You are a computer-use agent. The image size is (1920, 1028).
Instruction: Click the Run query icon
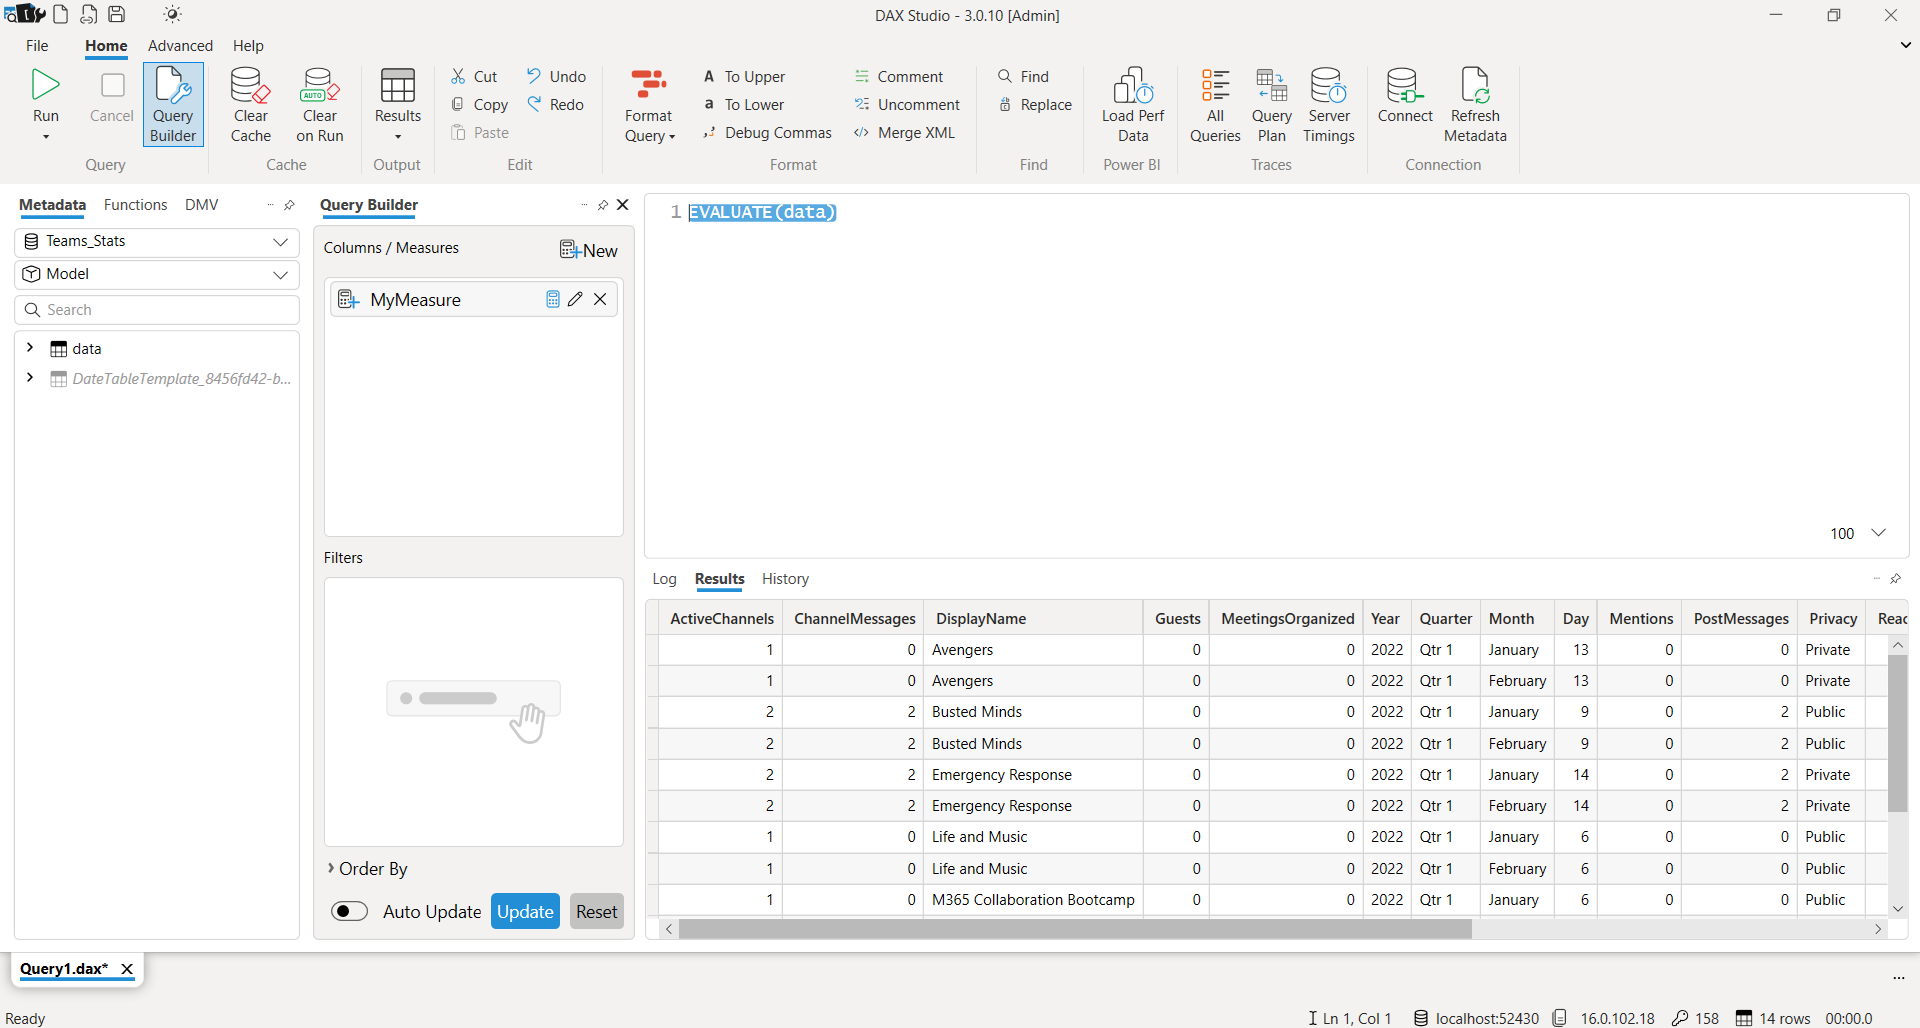click(45, 86)
